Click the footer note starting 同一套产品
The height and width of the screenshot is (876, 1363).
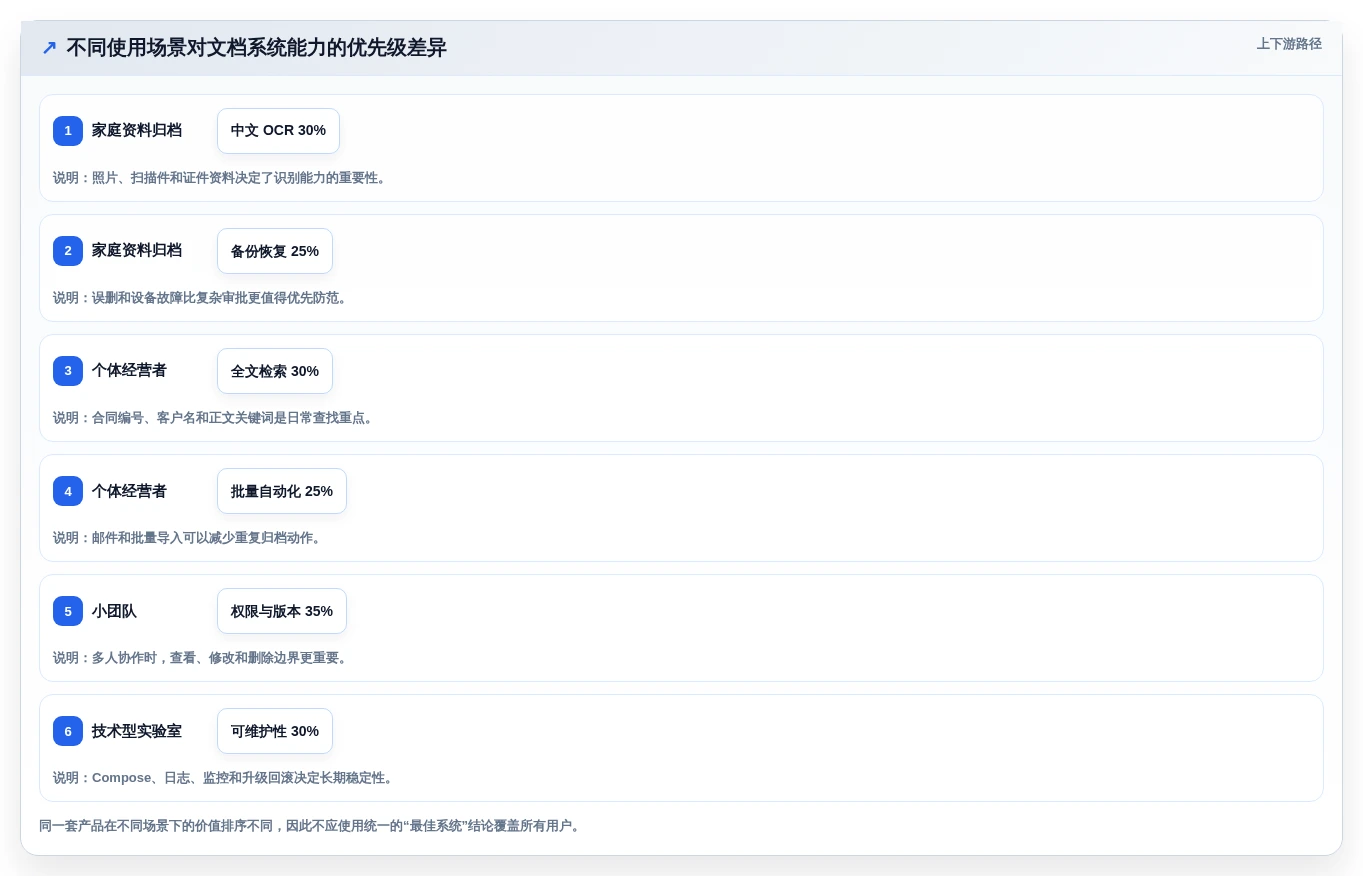[312, 826]
